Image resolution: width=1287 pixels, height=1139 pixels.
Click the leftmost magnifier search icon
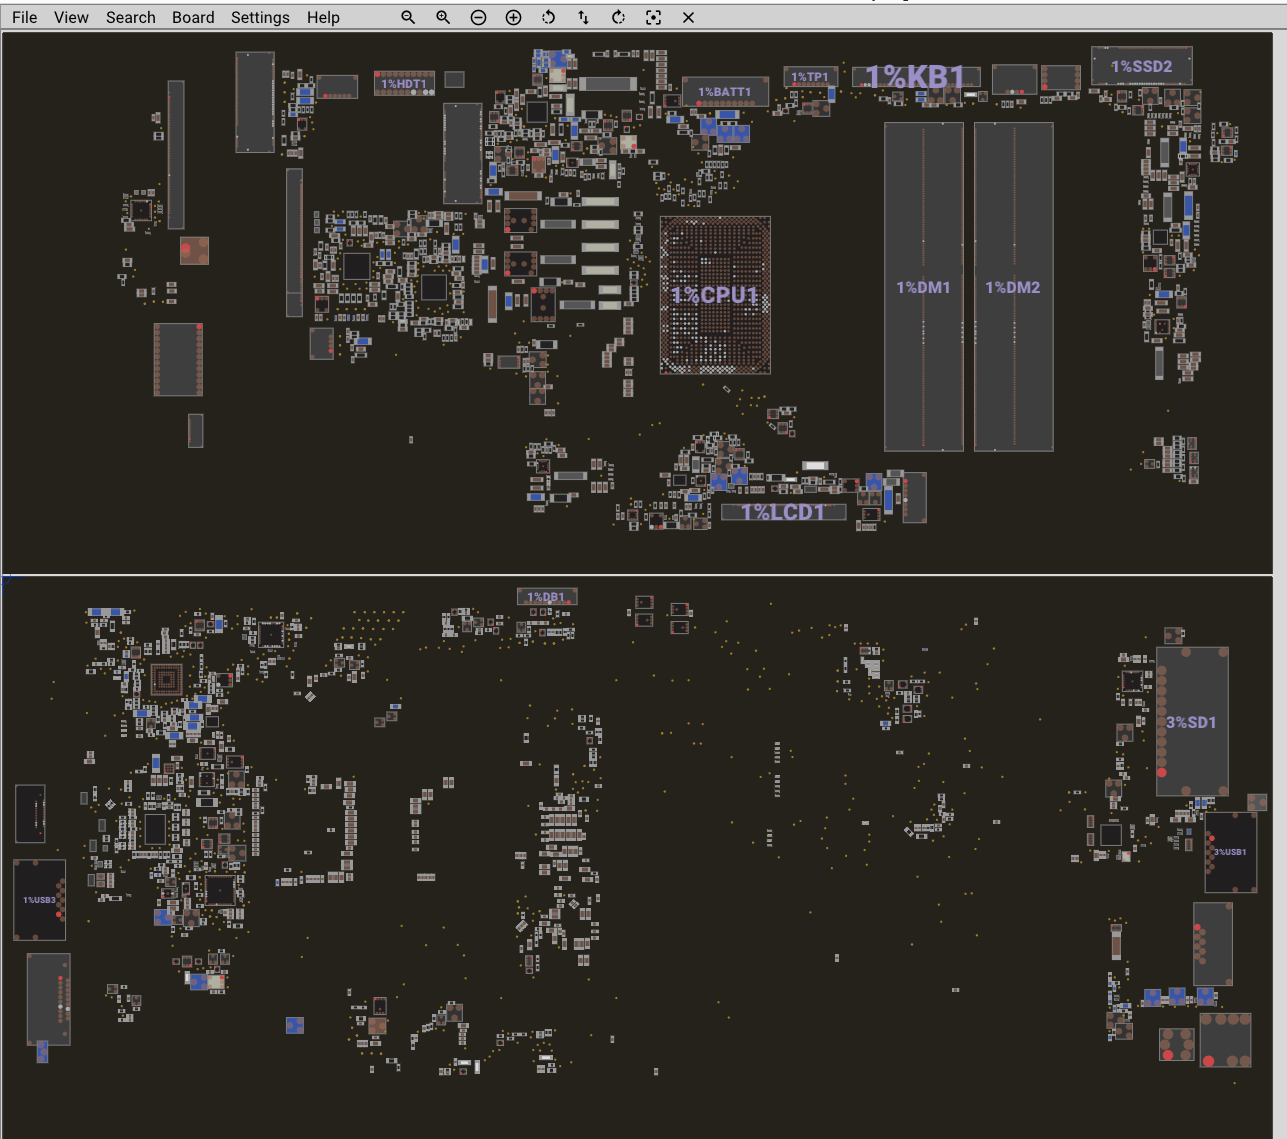[408, 18]
